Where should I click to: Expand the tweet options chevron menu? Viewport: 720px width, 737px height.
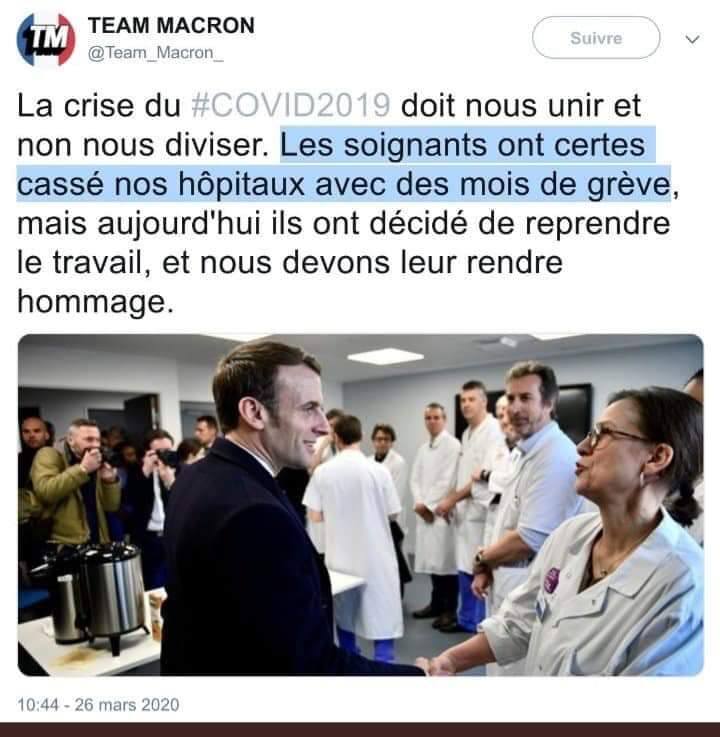pos(692,39)
